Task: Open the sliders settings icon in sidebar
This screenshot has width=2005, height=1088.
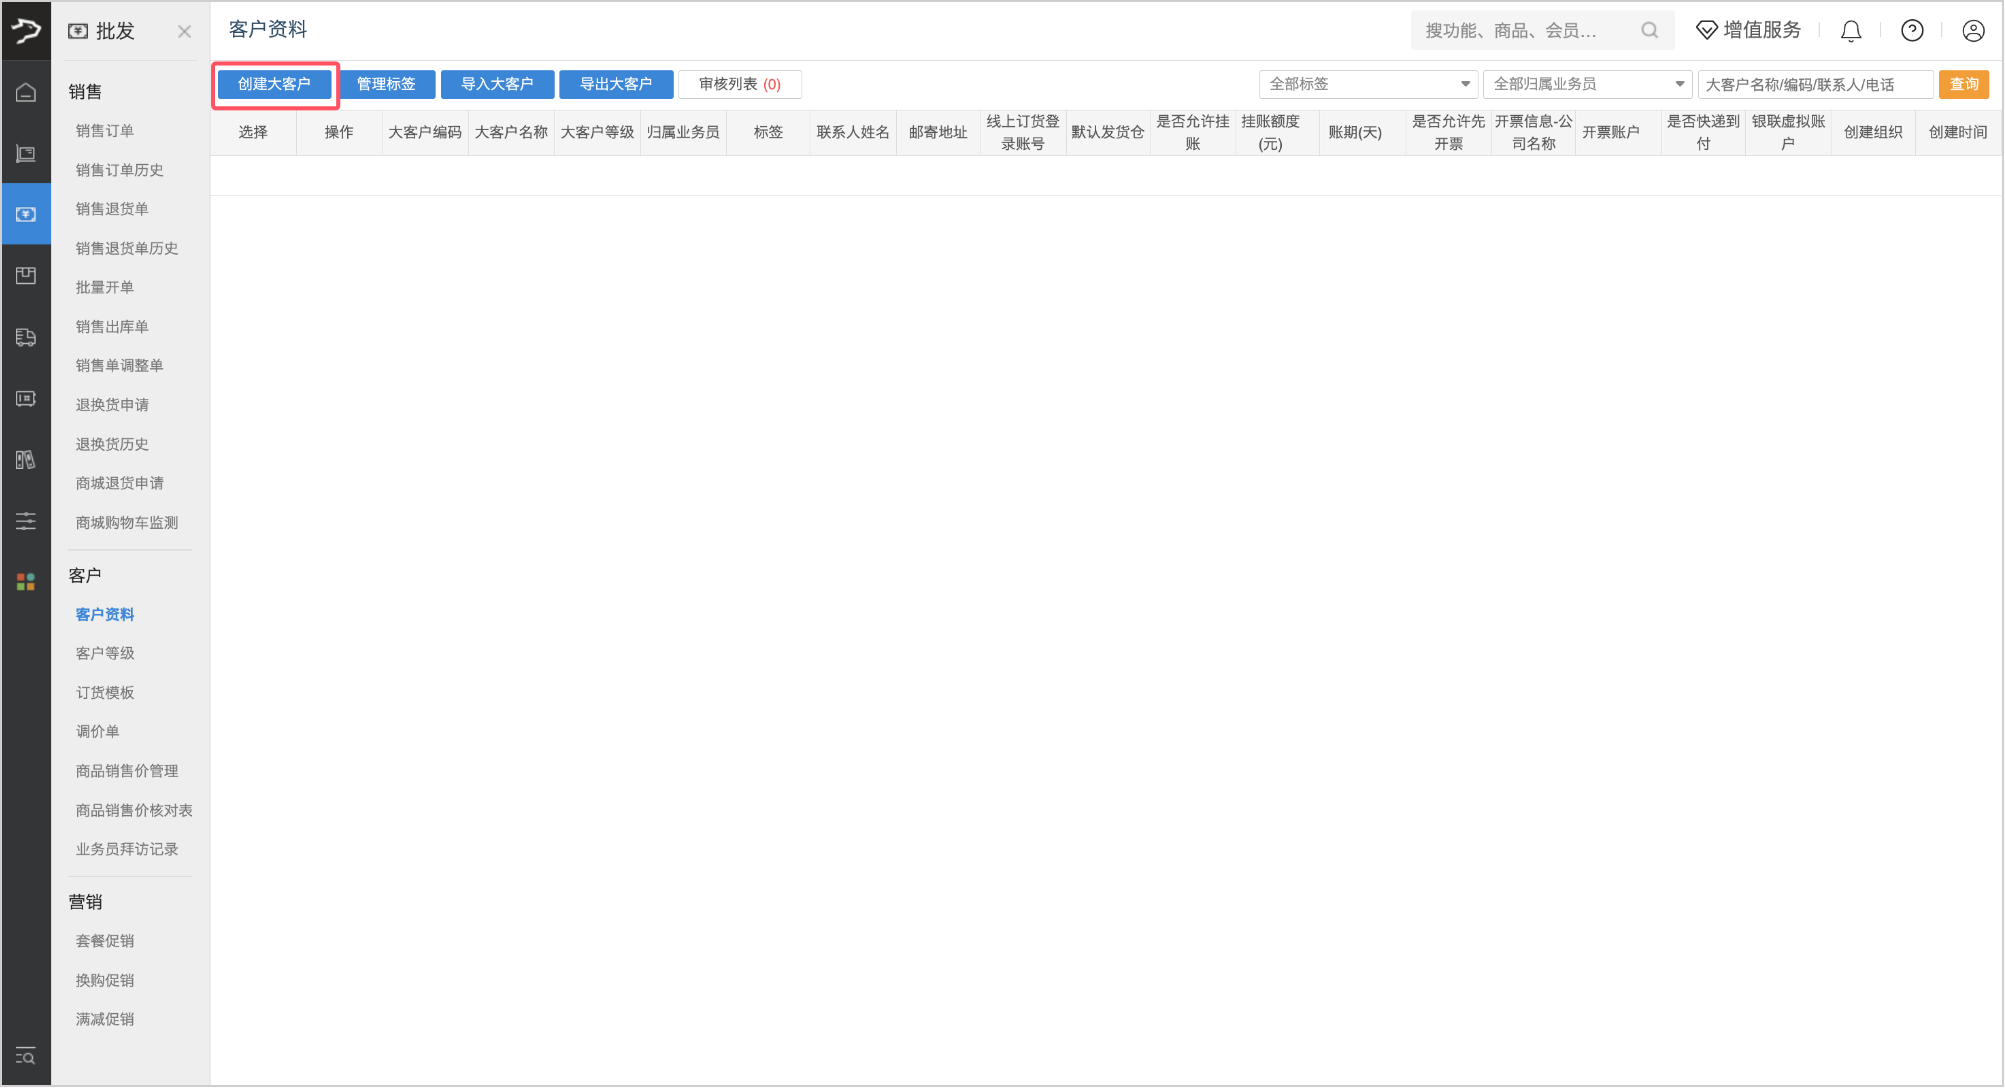Action: pyautogui.click(x=26, y=521)
